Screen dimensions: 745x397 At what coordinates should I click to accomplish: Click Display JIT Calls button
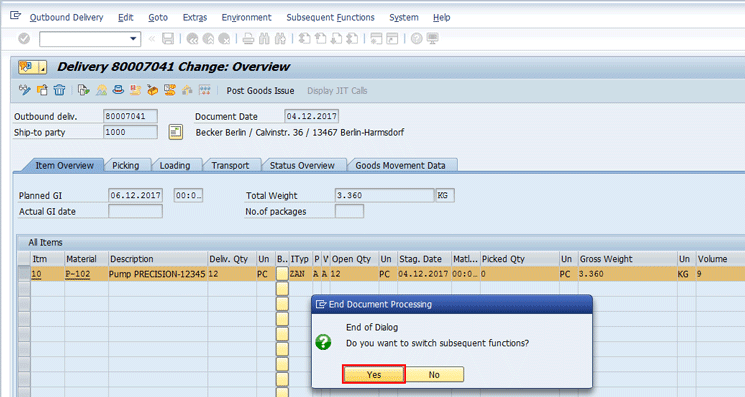(337, 90)
